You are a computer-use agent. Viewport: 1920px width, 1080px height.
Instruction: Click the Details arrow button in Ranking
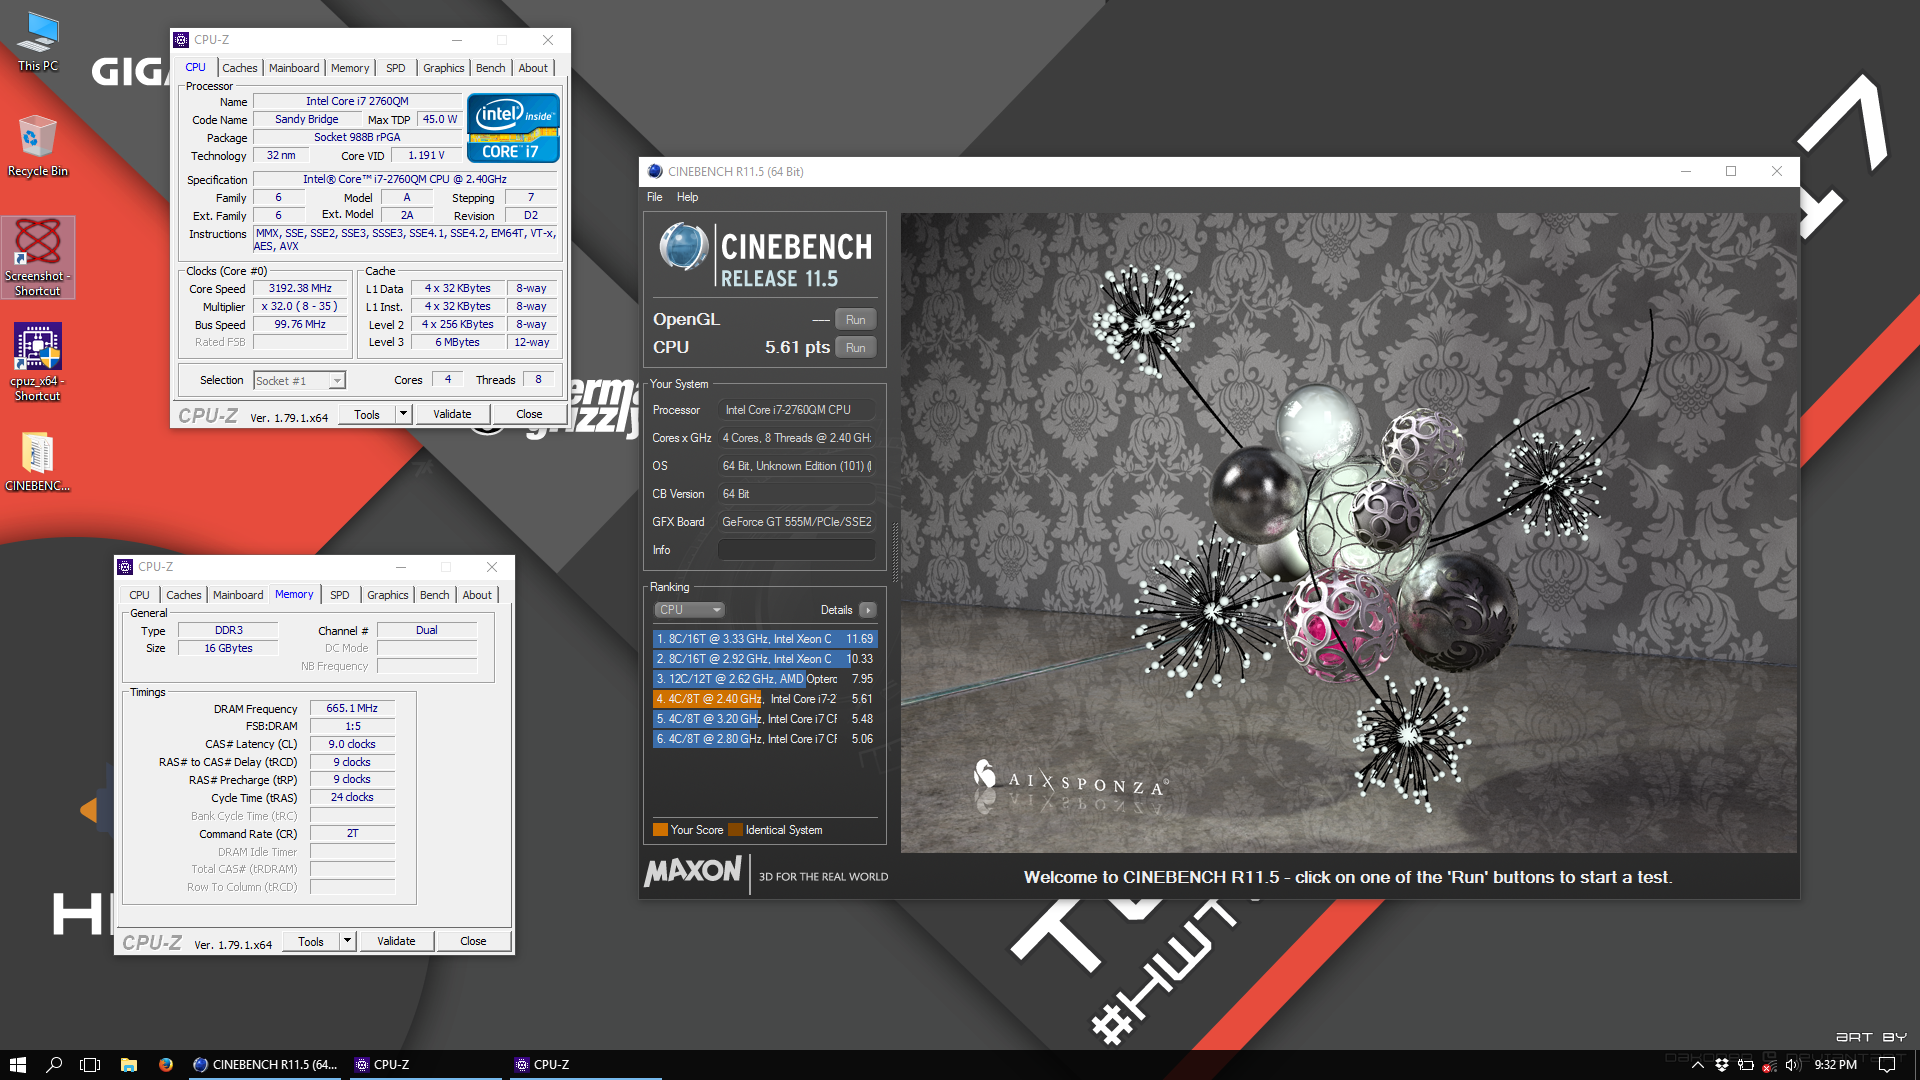867,610
